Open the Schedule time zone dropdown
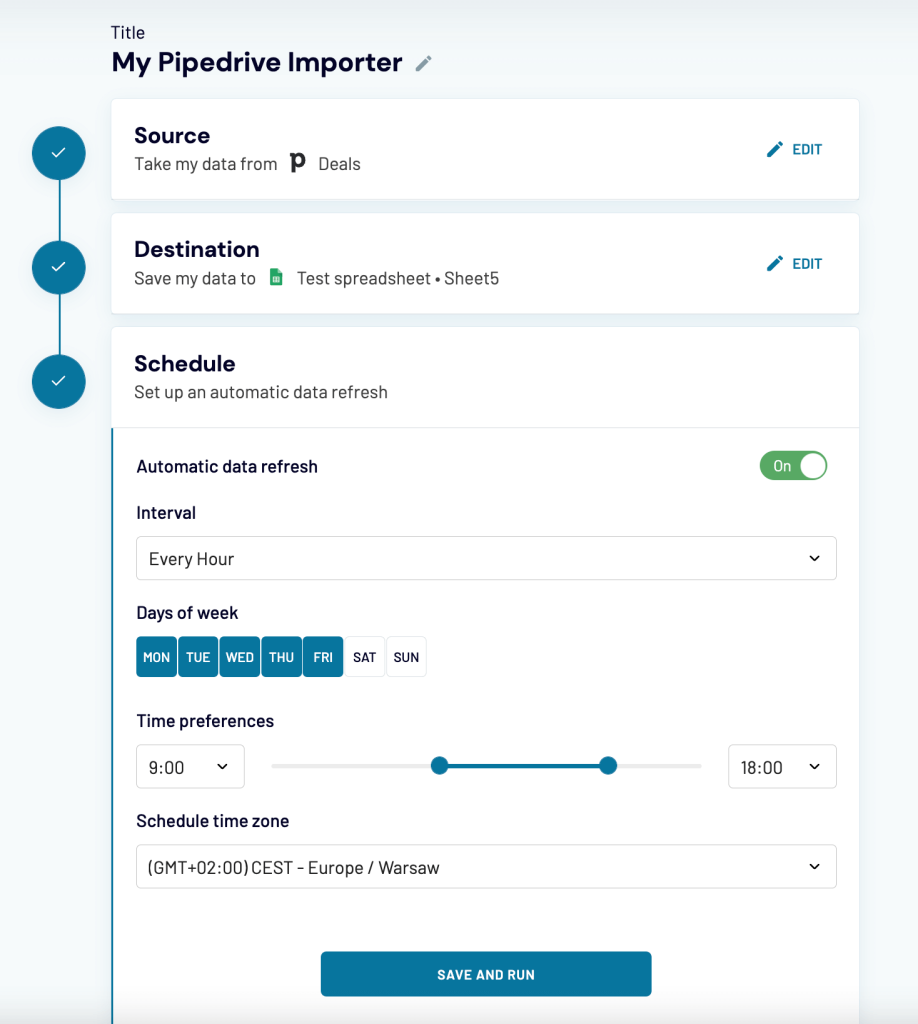This screenshot has width=918, height=1024. 486,867
